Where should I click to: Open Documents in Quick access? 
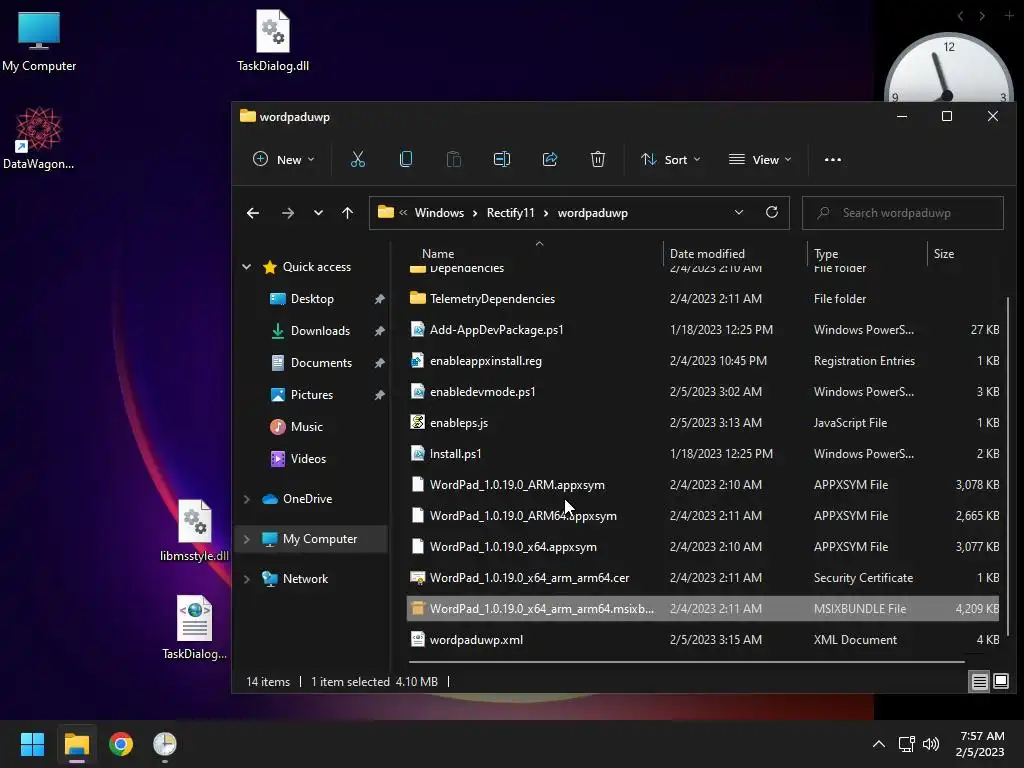click(321, 362)
